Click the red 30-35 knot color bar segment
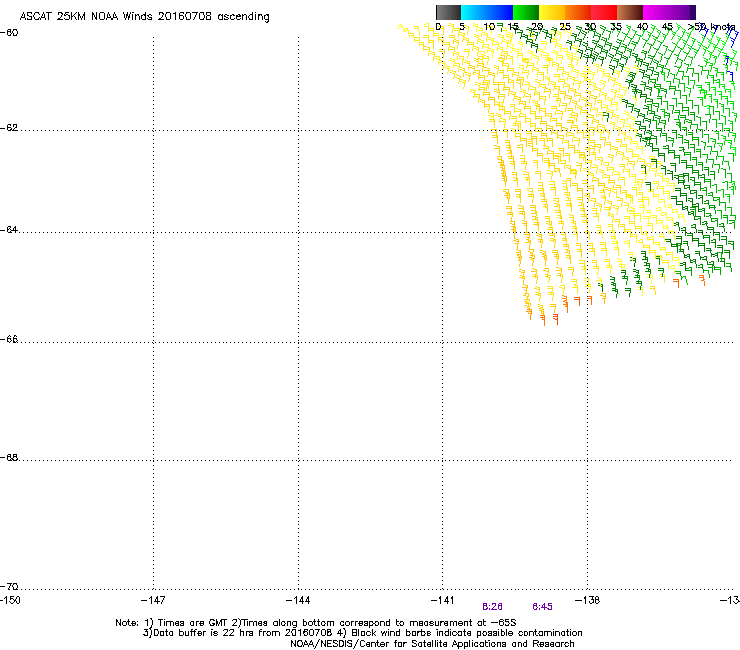740x650 pixels. [x=604, y=12]
